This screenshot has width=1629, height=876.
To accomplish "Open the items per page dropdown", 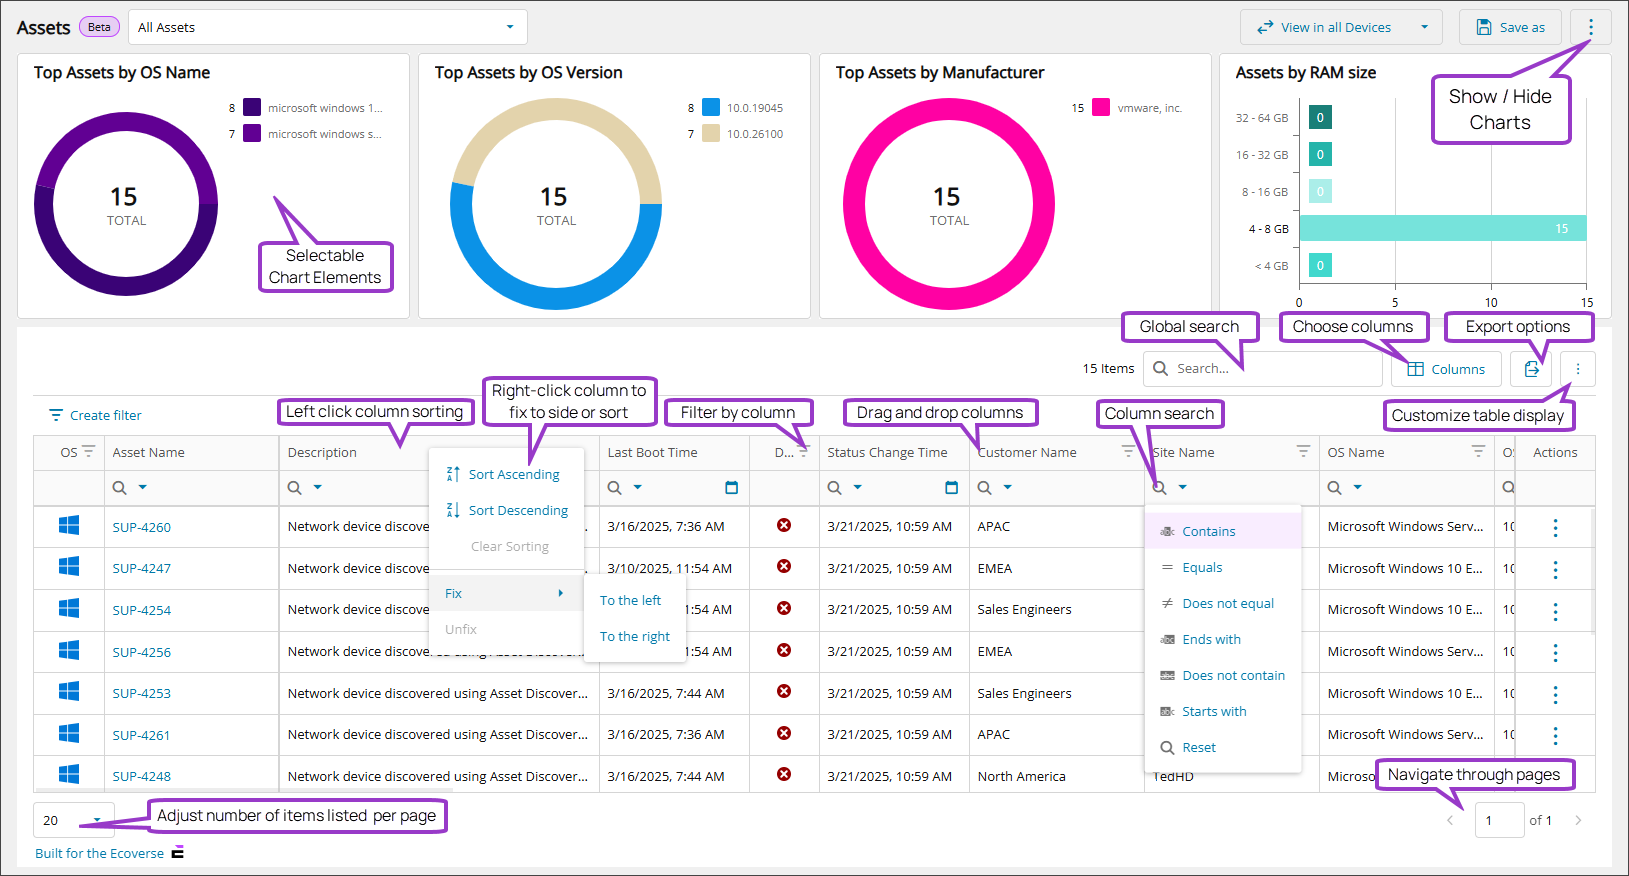I will pos(96,820).
